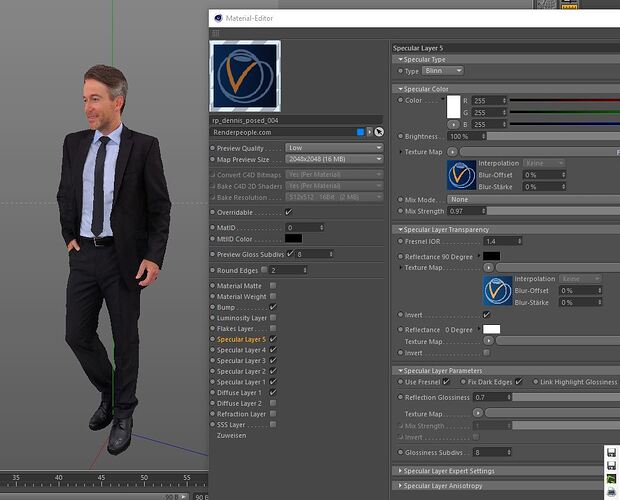This screenshot has height=500, width=620.
Task: Enable the Round Edges checkbox
Action: [x=264, y=270]
